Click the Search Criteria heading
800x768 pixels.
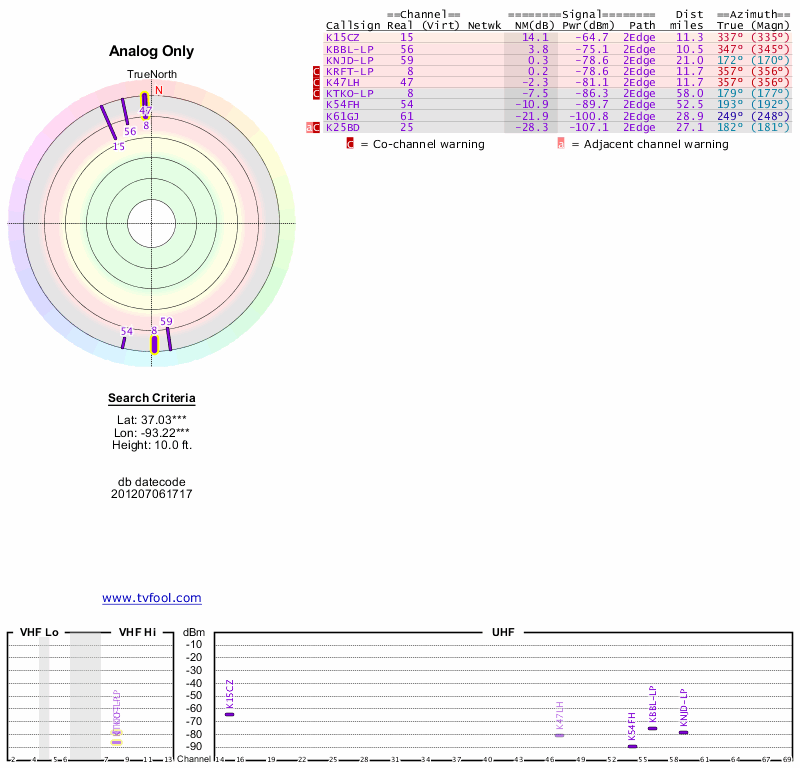(x=152, y=398)
